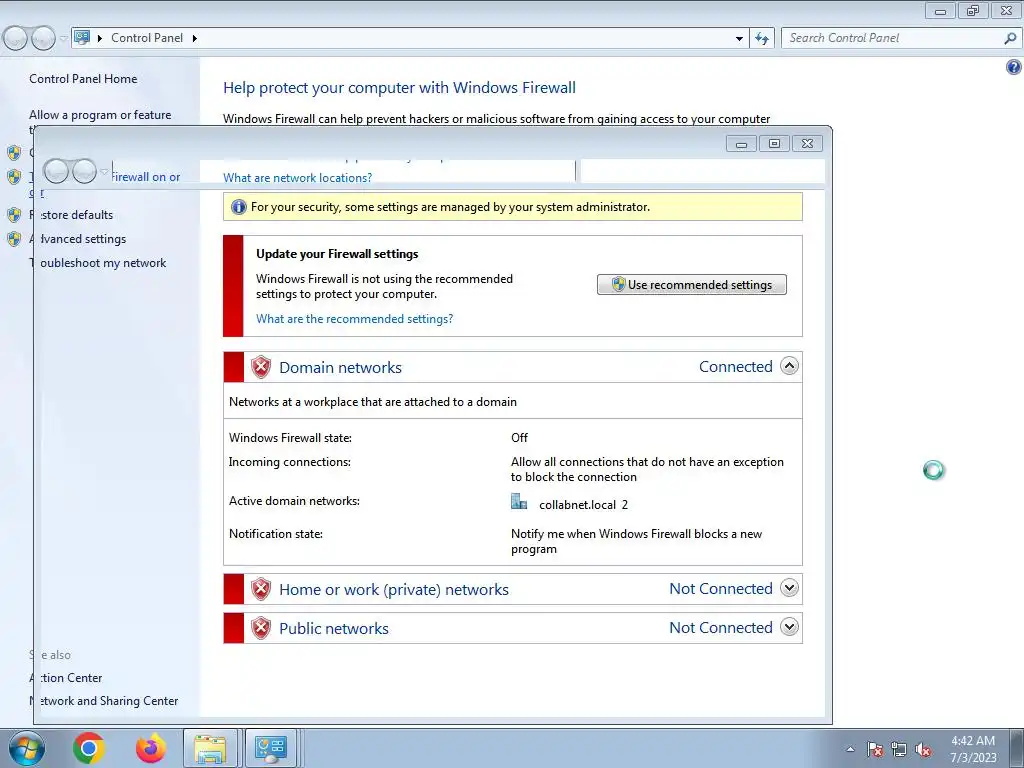Show hidden system tray icons
Screen dimensions: 1024x768
coord(850,749)
